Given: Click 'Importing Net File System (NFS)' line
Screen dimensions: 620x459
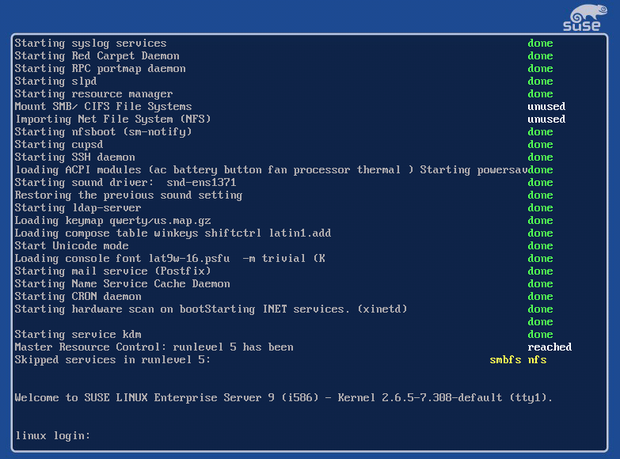Looking at the screenshot, I should 113,119.
